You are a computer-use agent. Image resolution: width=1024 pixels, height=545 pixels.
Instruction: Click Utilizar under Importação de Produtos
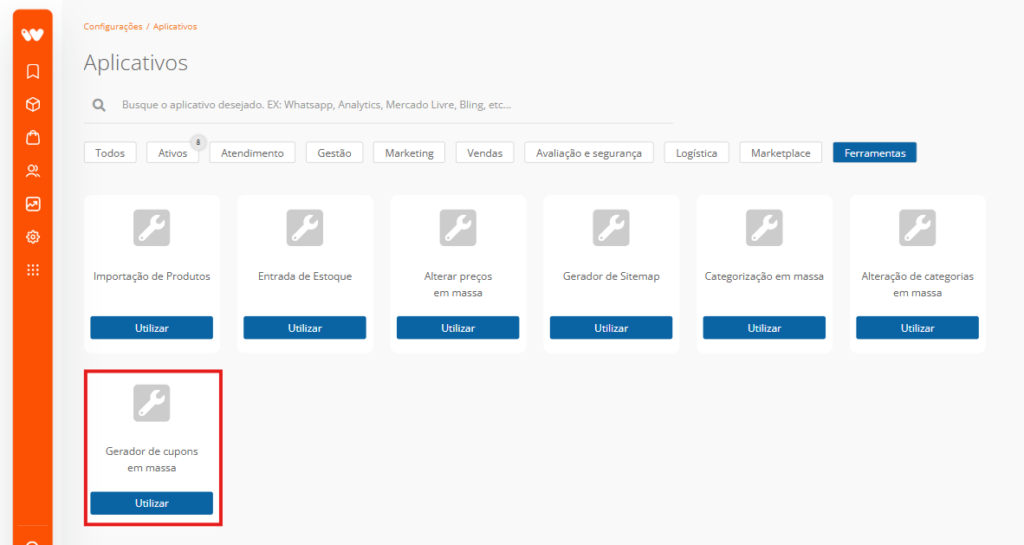pyautogui.click(x=152, y=328)
